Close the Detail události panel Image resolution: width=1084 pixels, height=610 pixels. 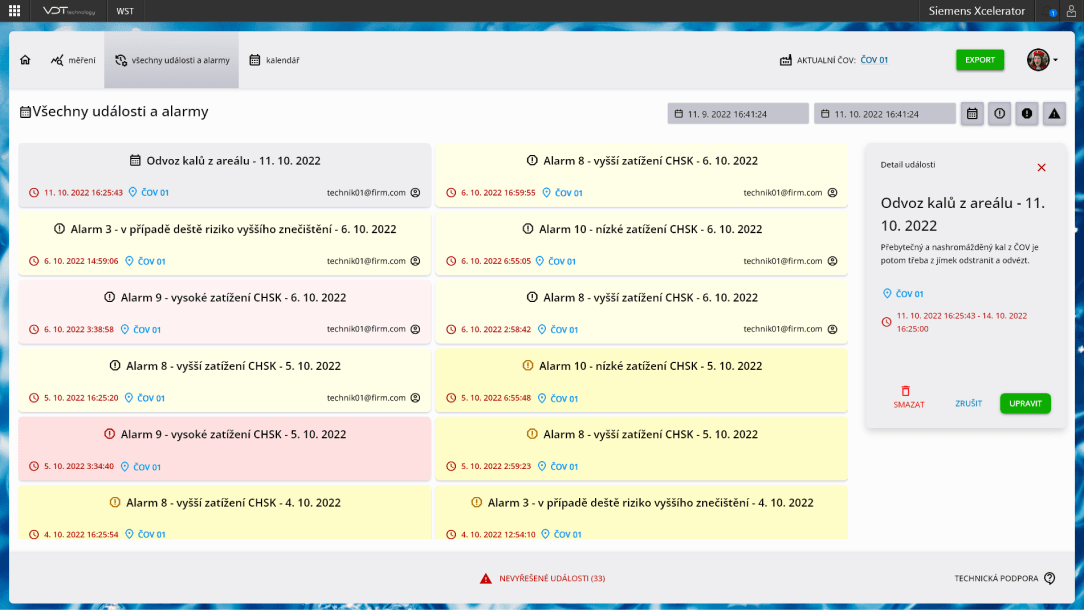(1041, 168)
